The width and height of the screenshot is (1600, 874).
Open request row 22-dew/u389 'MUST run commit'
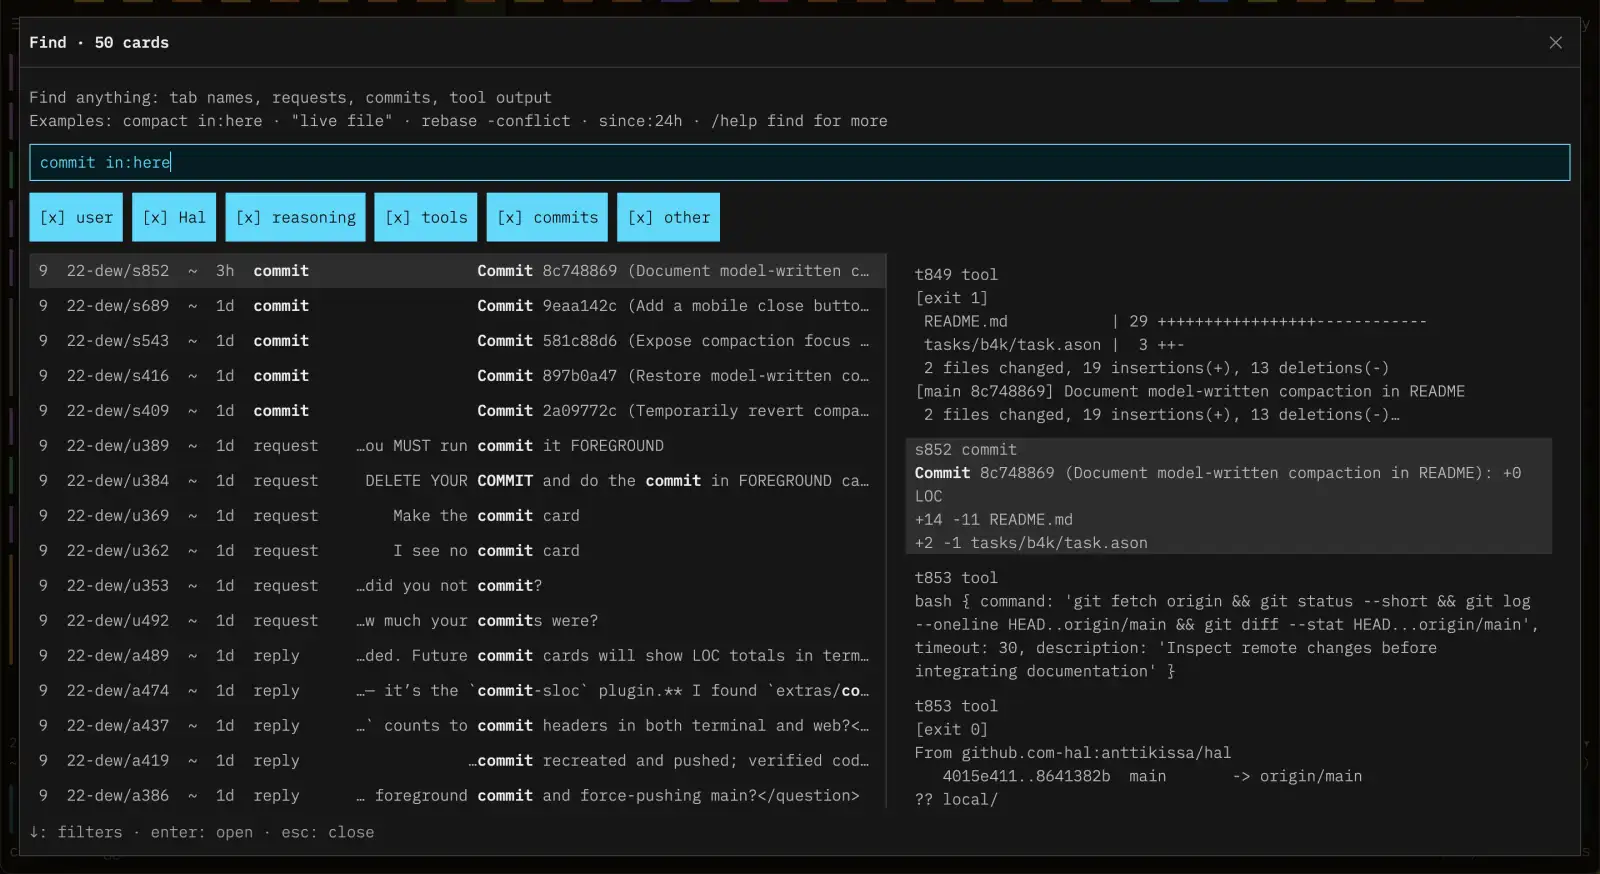point(457,446)
